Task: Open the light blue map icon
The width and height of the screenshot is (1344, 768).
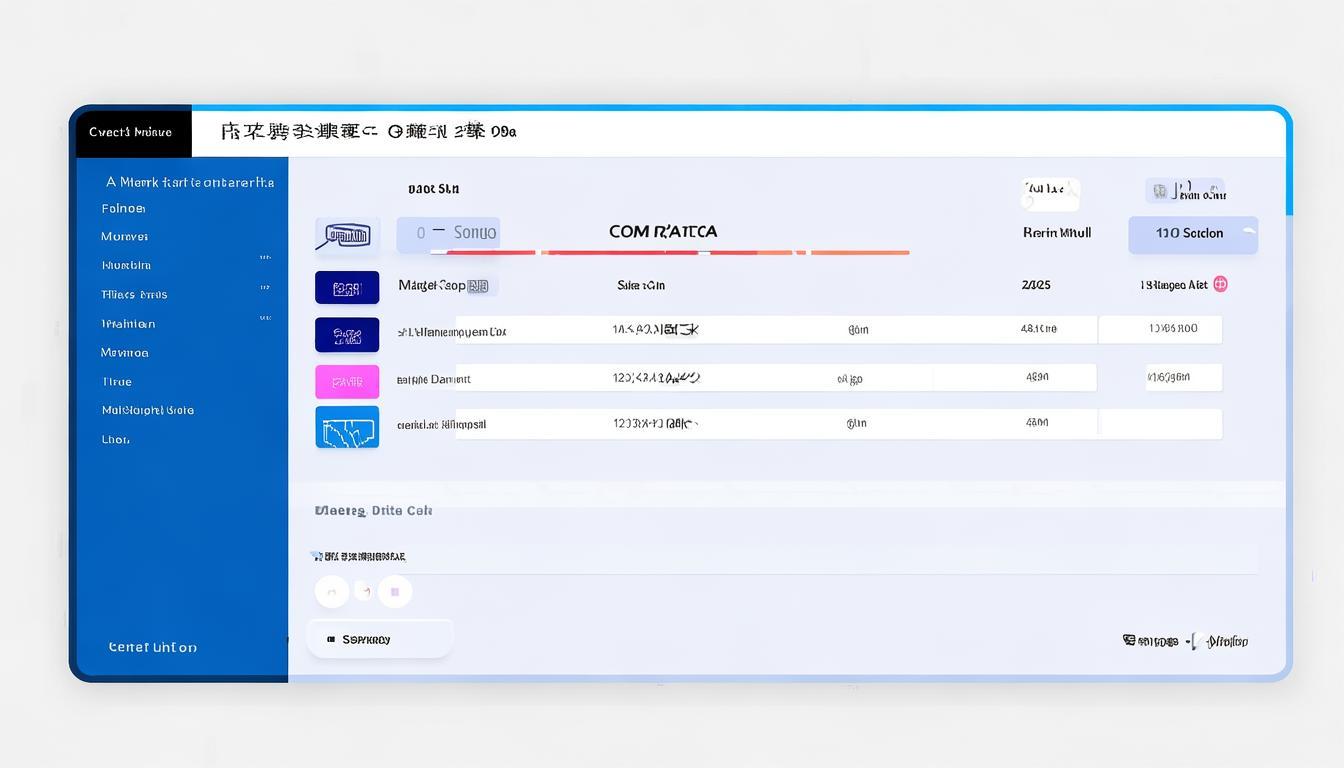Action: coord(347,427)
